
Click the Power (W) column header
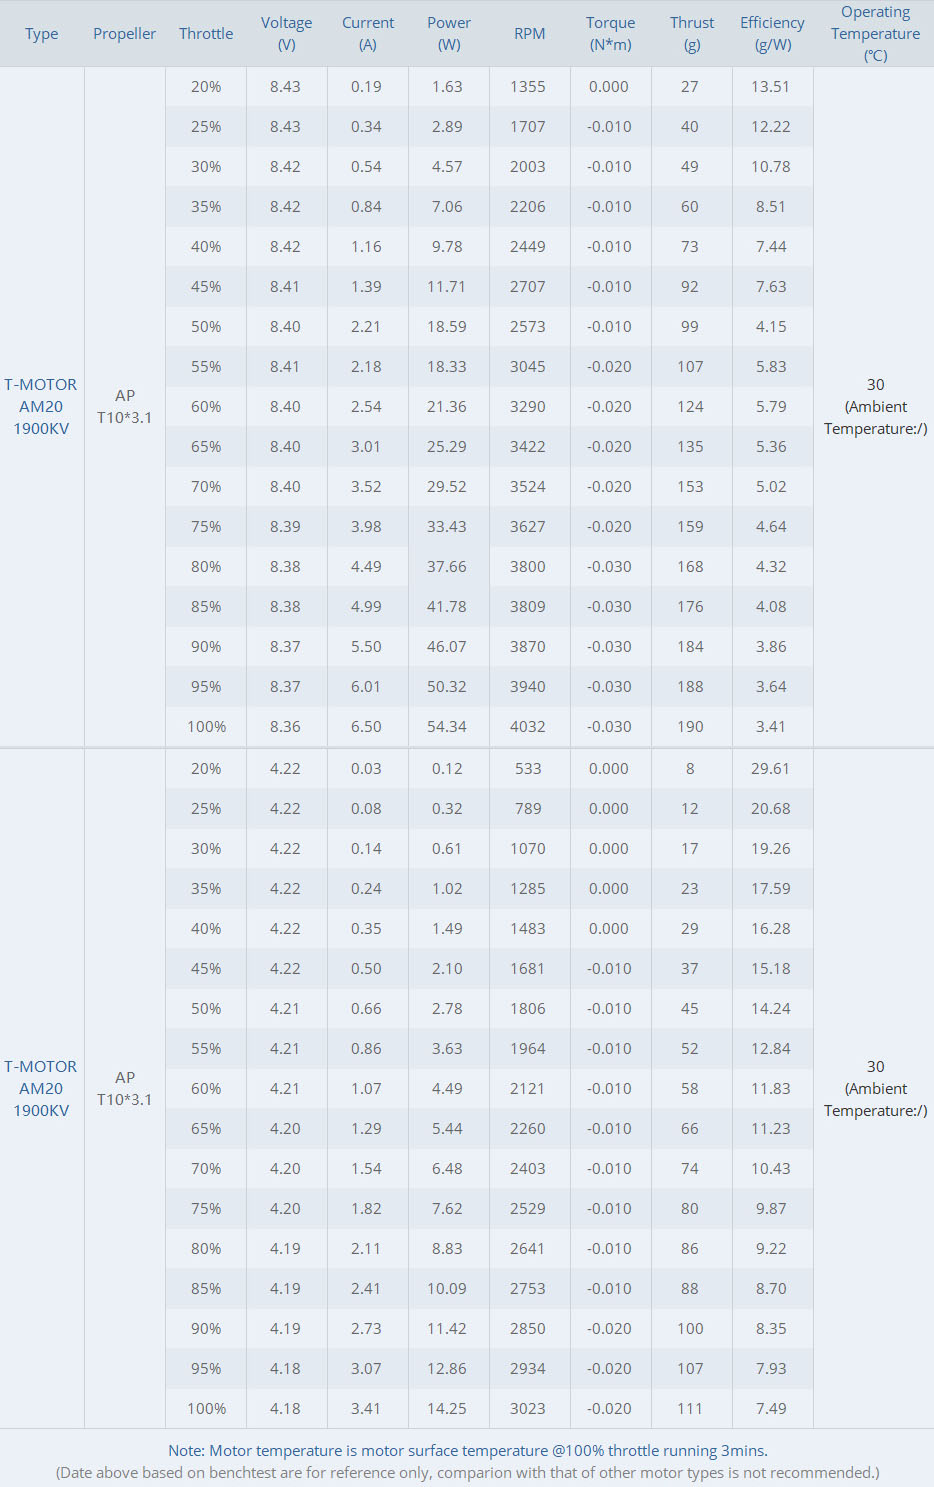[x=449, y=34]
